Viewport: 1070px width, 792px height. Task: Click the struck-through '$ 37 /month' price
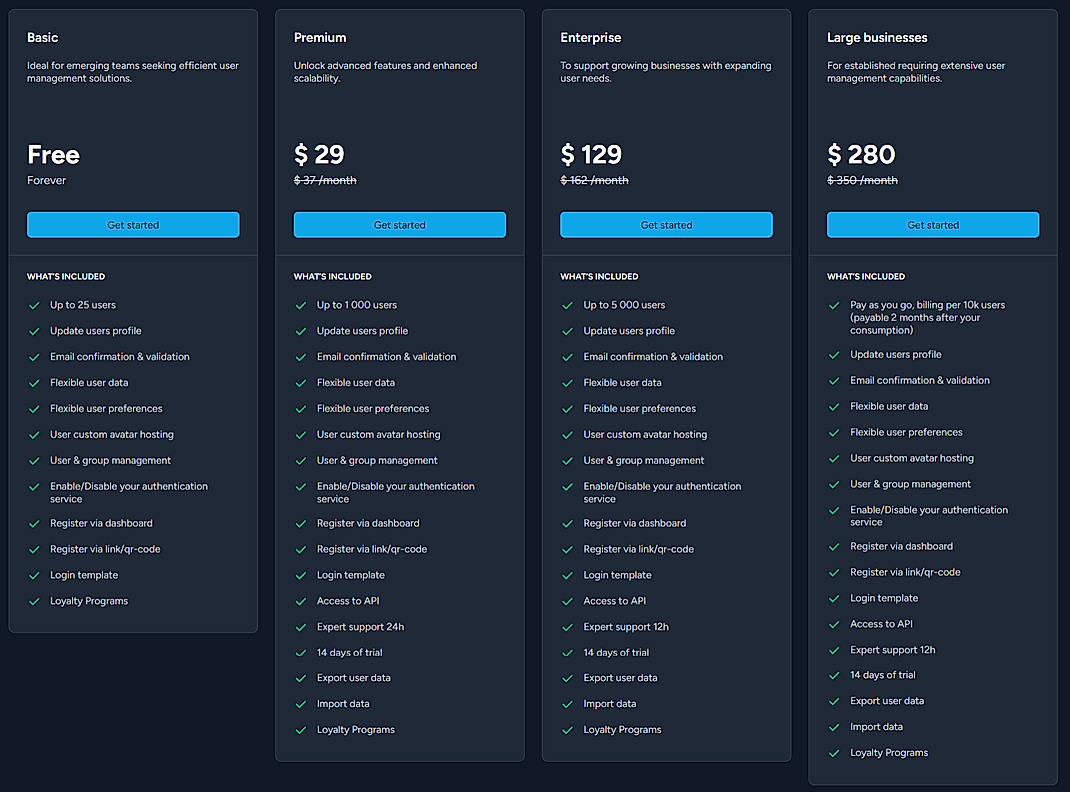click(325, 180)
